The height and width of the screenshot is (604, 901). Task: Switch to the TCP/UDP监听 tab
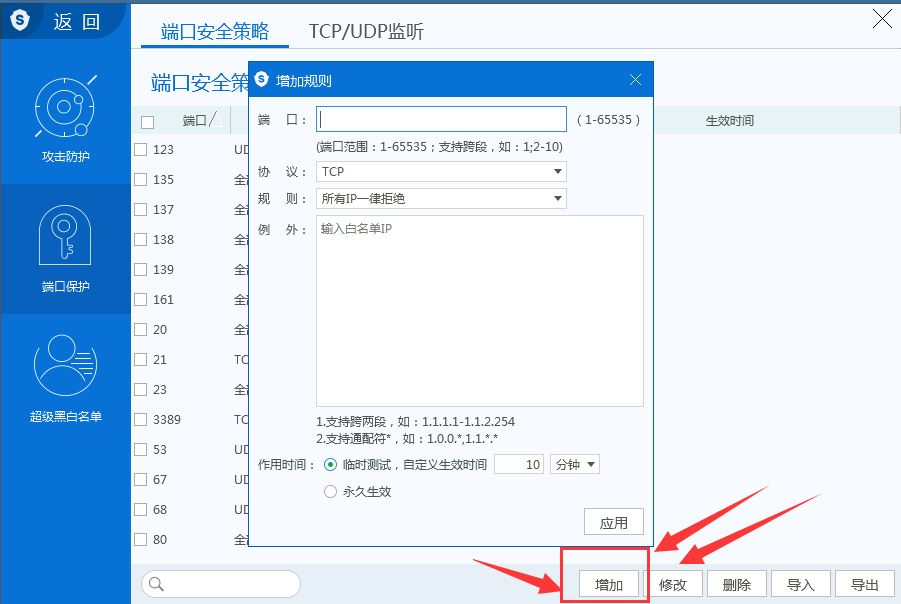[366, 32]
